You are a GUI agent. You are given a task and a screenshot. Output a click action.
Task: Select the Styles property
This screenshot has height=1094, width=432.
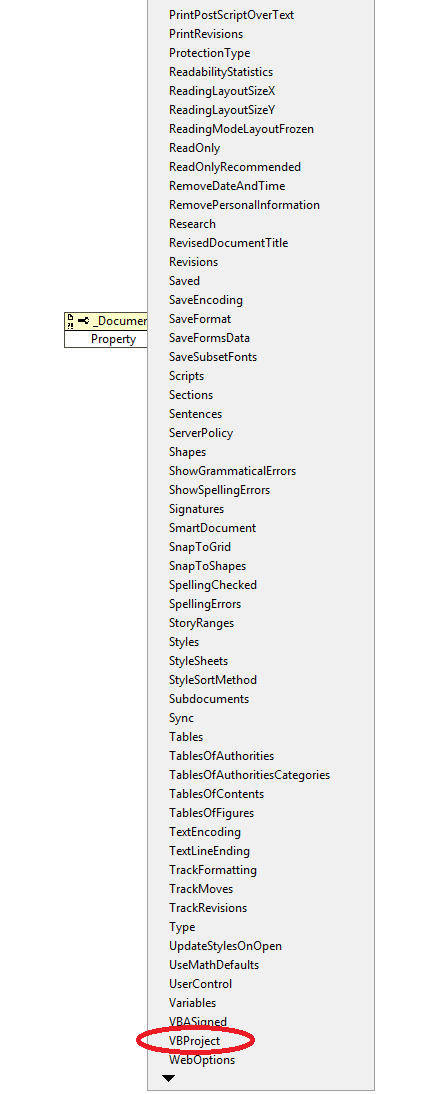click(x=184, y=642)
